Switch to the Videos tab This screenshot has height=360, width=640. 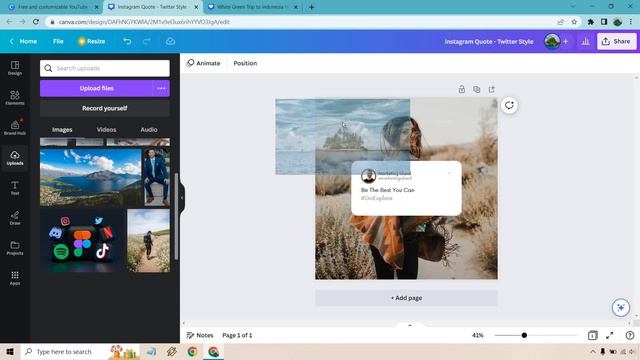click(x=106, y=129)
